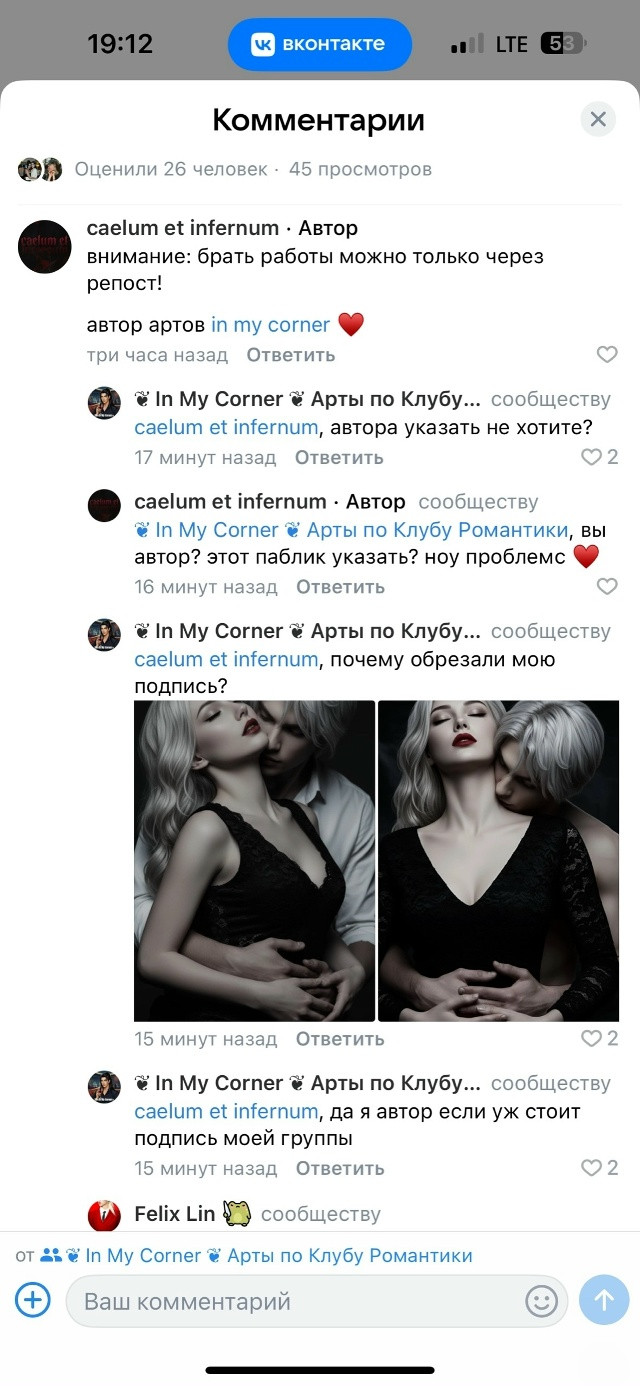This screenshot has height=1386, width=640.
Task: Open In My Corner avatar on first reply
Action: coord(104,403)
